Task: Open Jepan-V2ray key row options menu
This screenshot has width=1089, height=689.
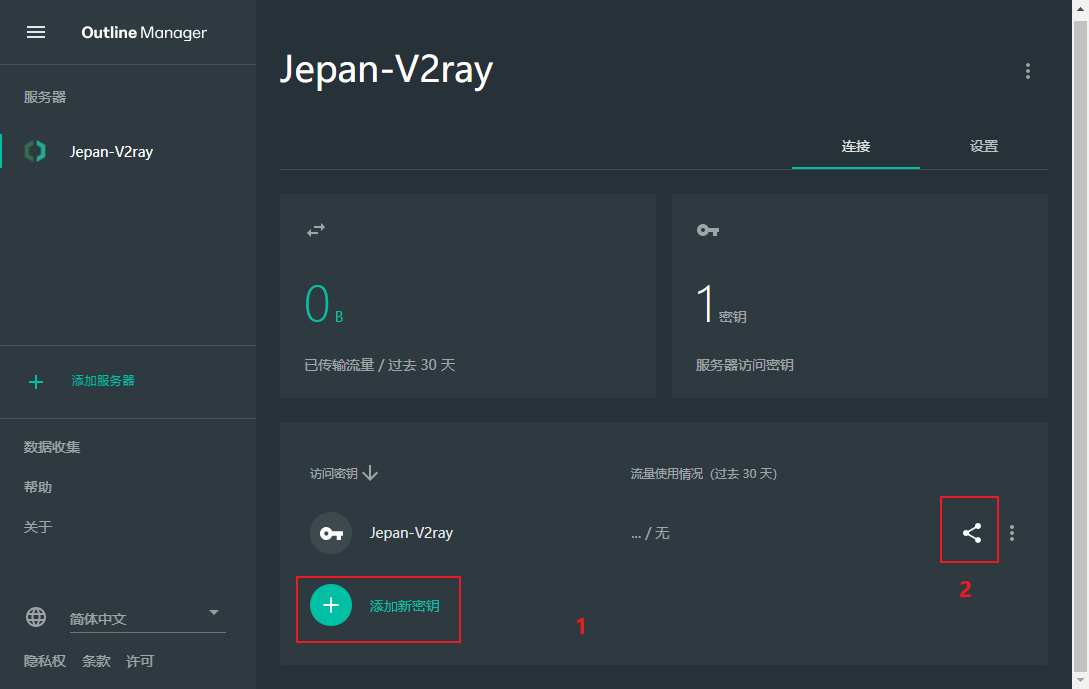Action: point(1011,533)
